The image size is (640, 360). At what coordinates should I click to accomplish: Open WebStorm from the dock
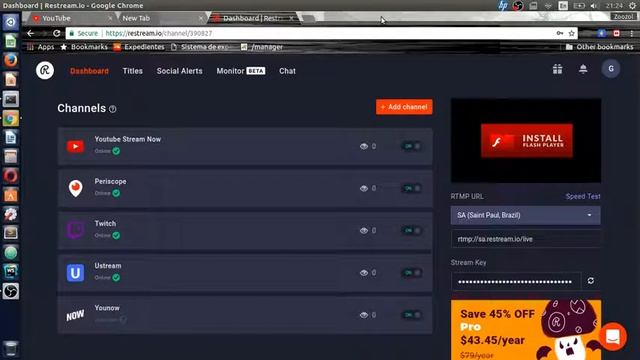tap(11, 271)
